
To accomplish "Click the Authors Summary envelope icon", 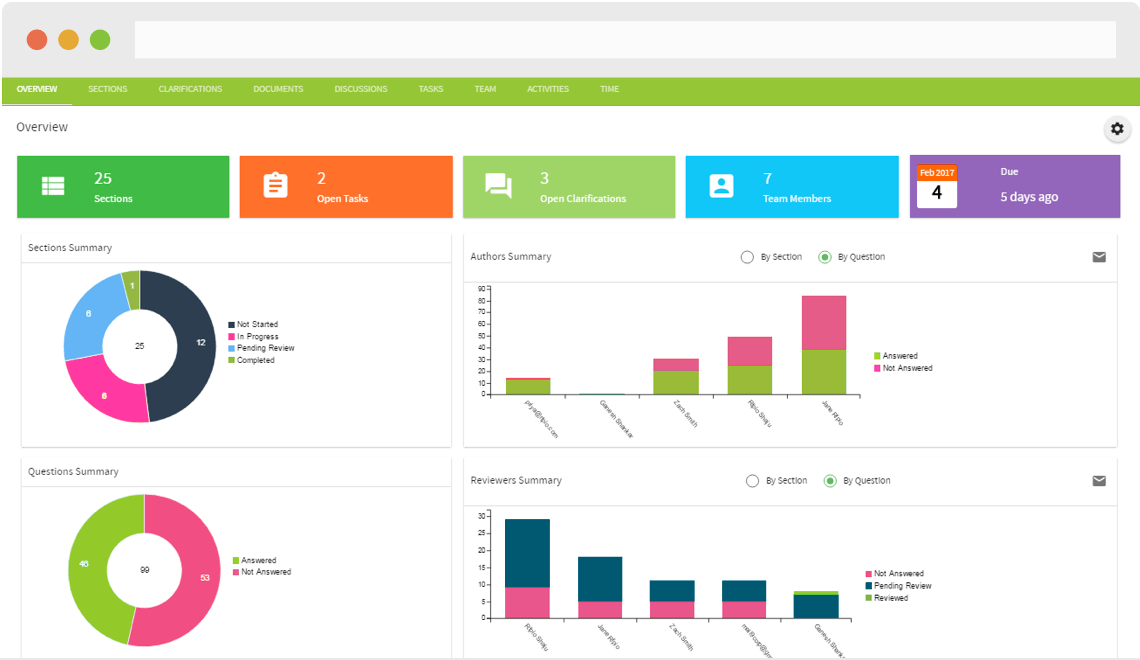I will [x=1099, y=257].
